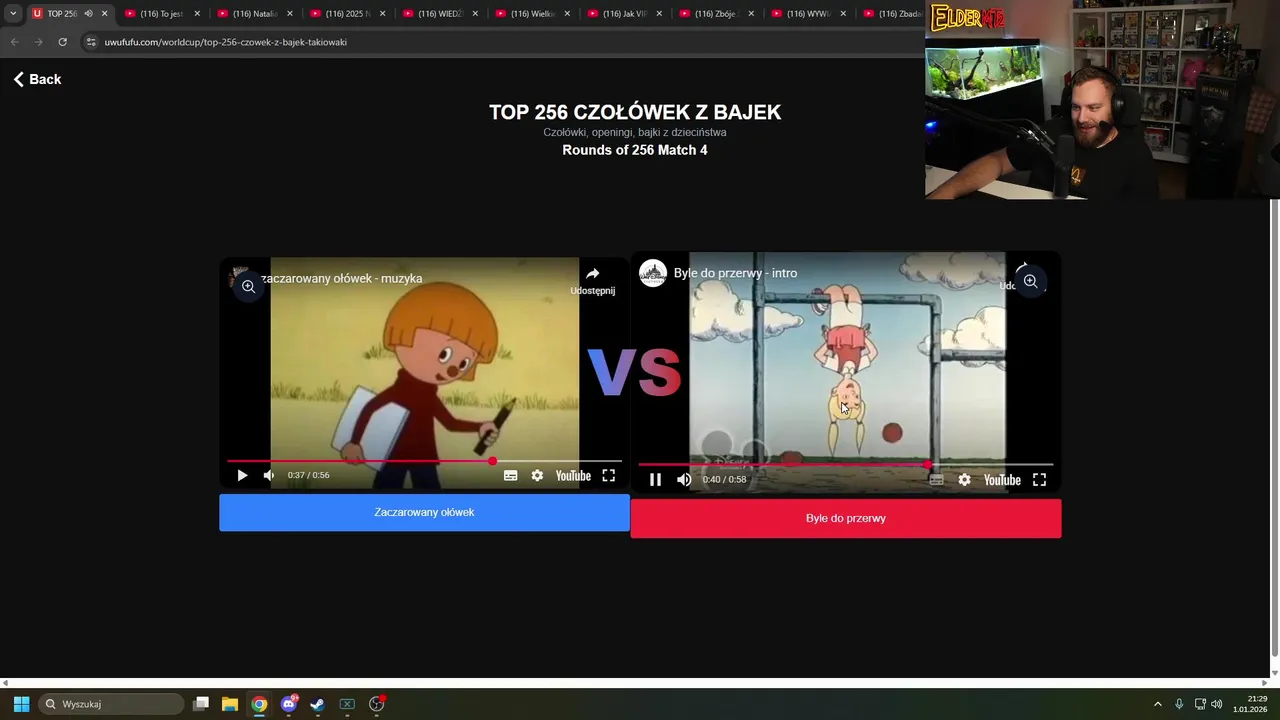Click the horizontal page scrollbar
1280x720 pixels.
[x=635, y=683]
